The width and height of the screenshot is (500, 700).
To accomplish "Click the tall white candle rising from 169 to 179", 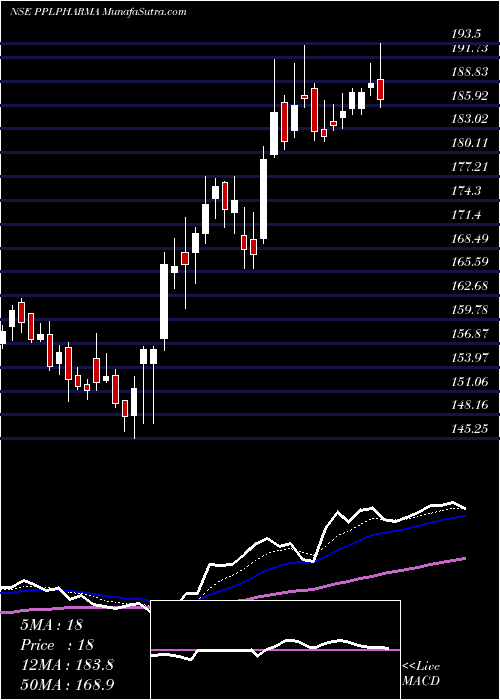I will pyautogui.click(x=264, y=199).
